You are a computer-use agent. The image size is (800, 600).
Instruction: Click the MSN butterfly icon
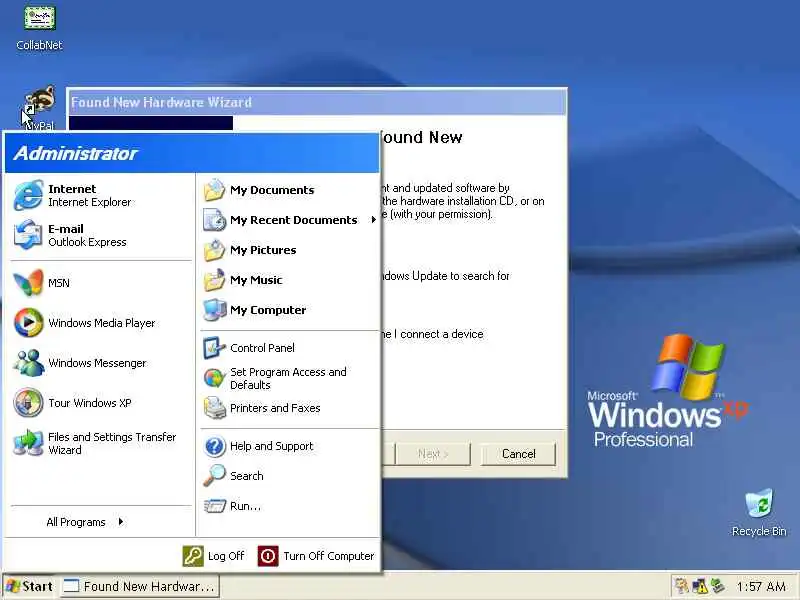click(x=28, y=283)
